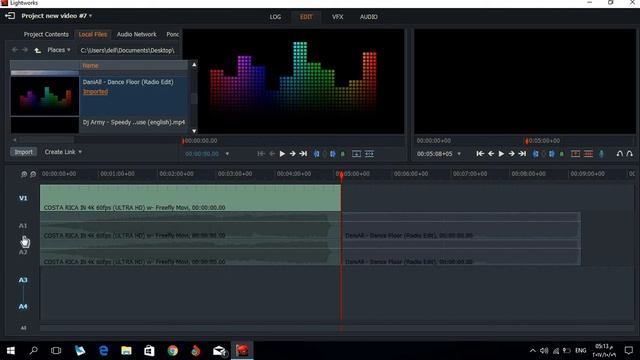Viewport: 640px width, 360px height.
Task: Step forward one frame in source viewer
Action: [x=293, y=154]
